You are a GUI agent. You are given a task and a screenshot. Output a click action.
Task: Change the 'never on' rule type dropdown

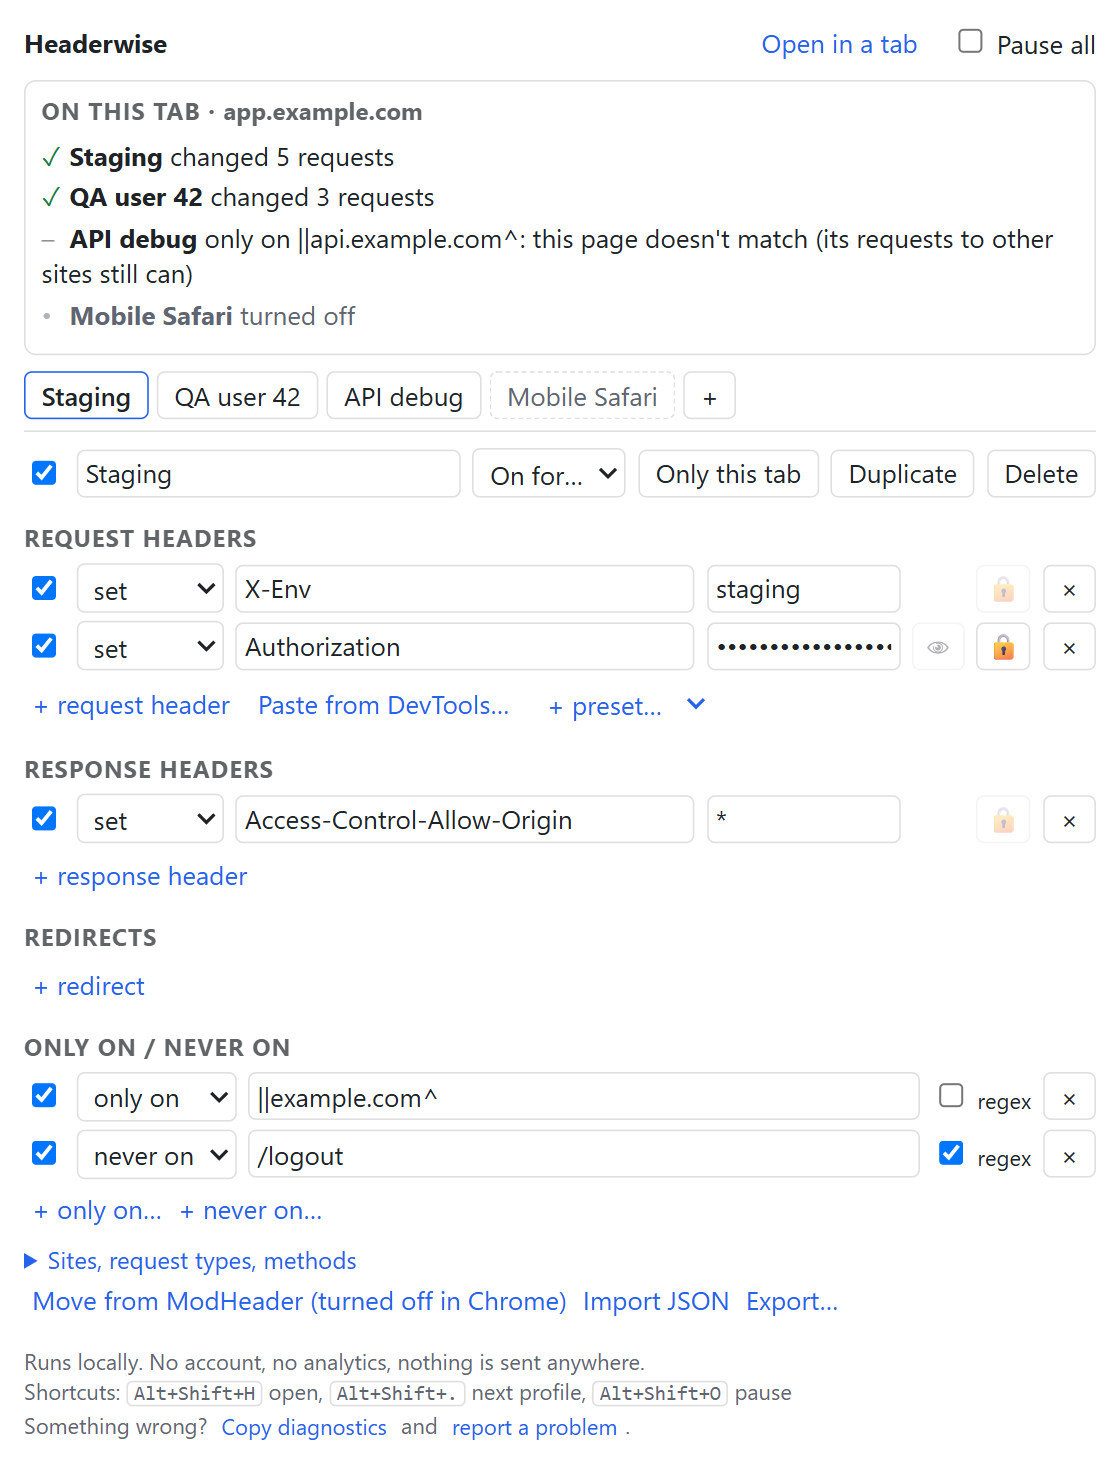tap(157, 1156)
